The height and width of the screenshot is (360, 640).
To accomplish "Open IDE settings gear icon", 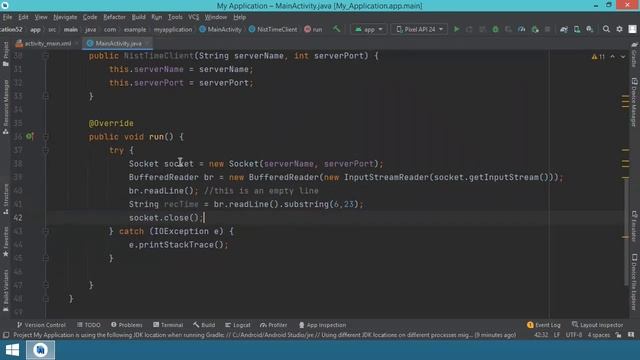I will tap(619, 29).
